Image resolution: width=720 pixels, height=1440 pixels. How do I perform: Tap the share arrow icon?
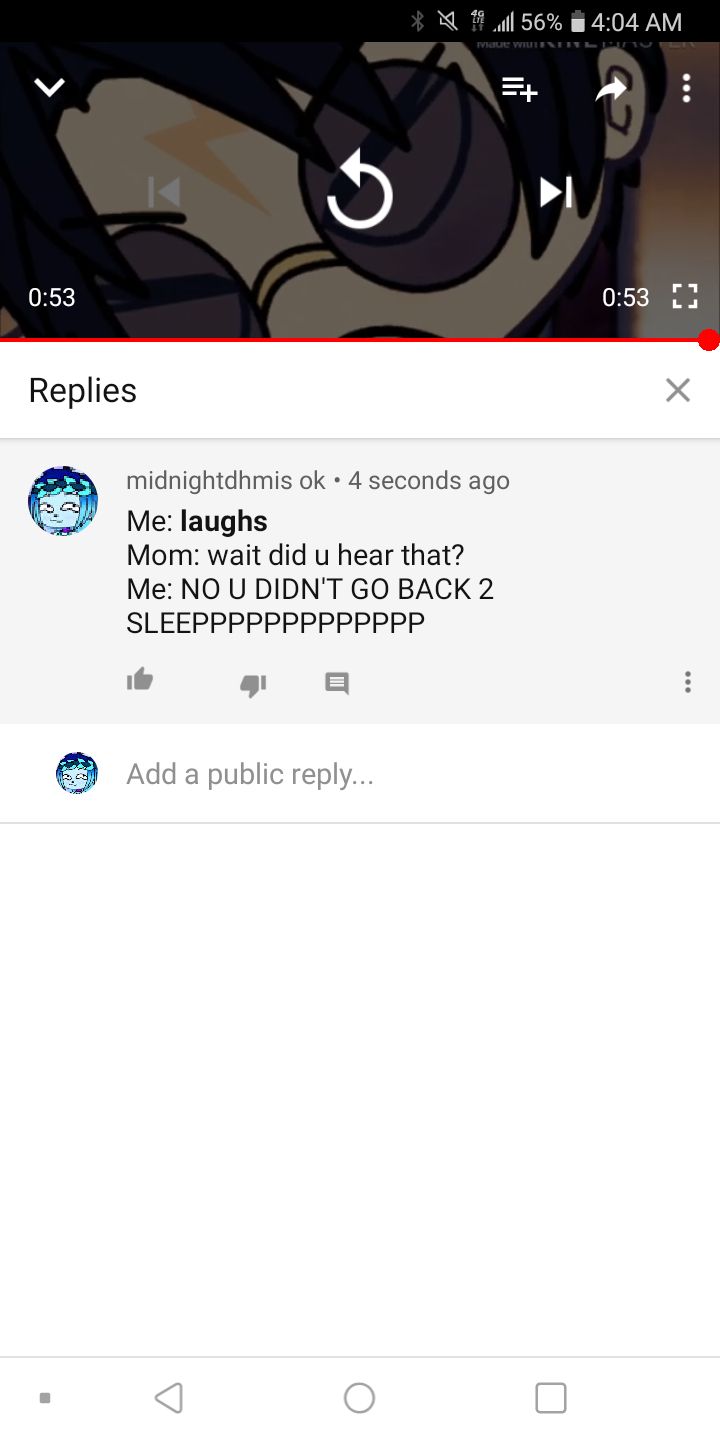pos(609,89)
